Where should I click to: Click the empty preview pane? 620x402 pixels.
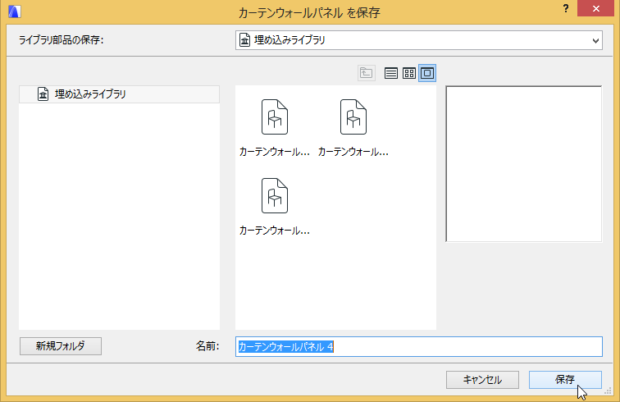[x=524, y=164]
